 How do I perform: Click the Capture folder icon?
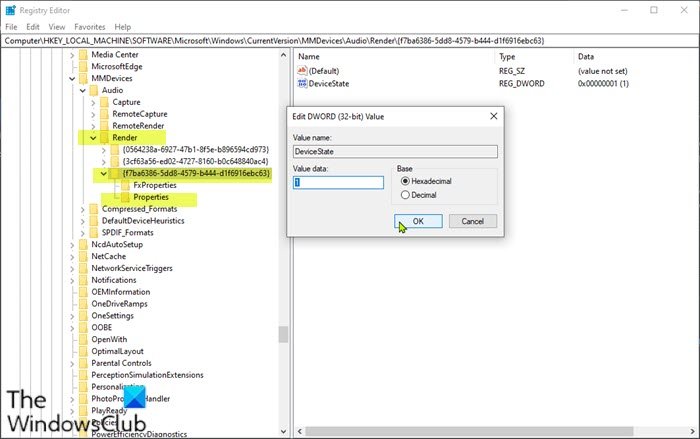click(104, 102)
